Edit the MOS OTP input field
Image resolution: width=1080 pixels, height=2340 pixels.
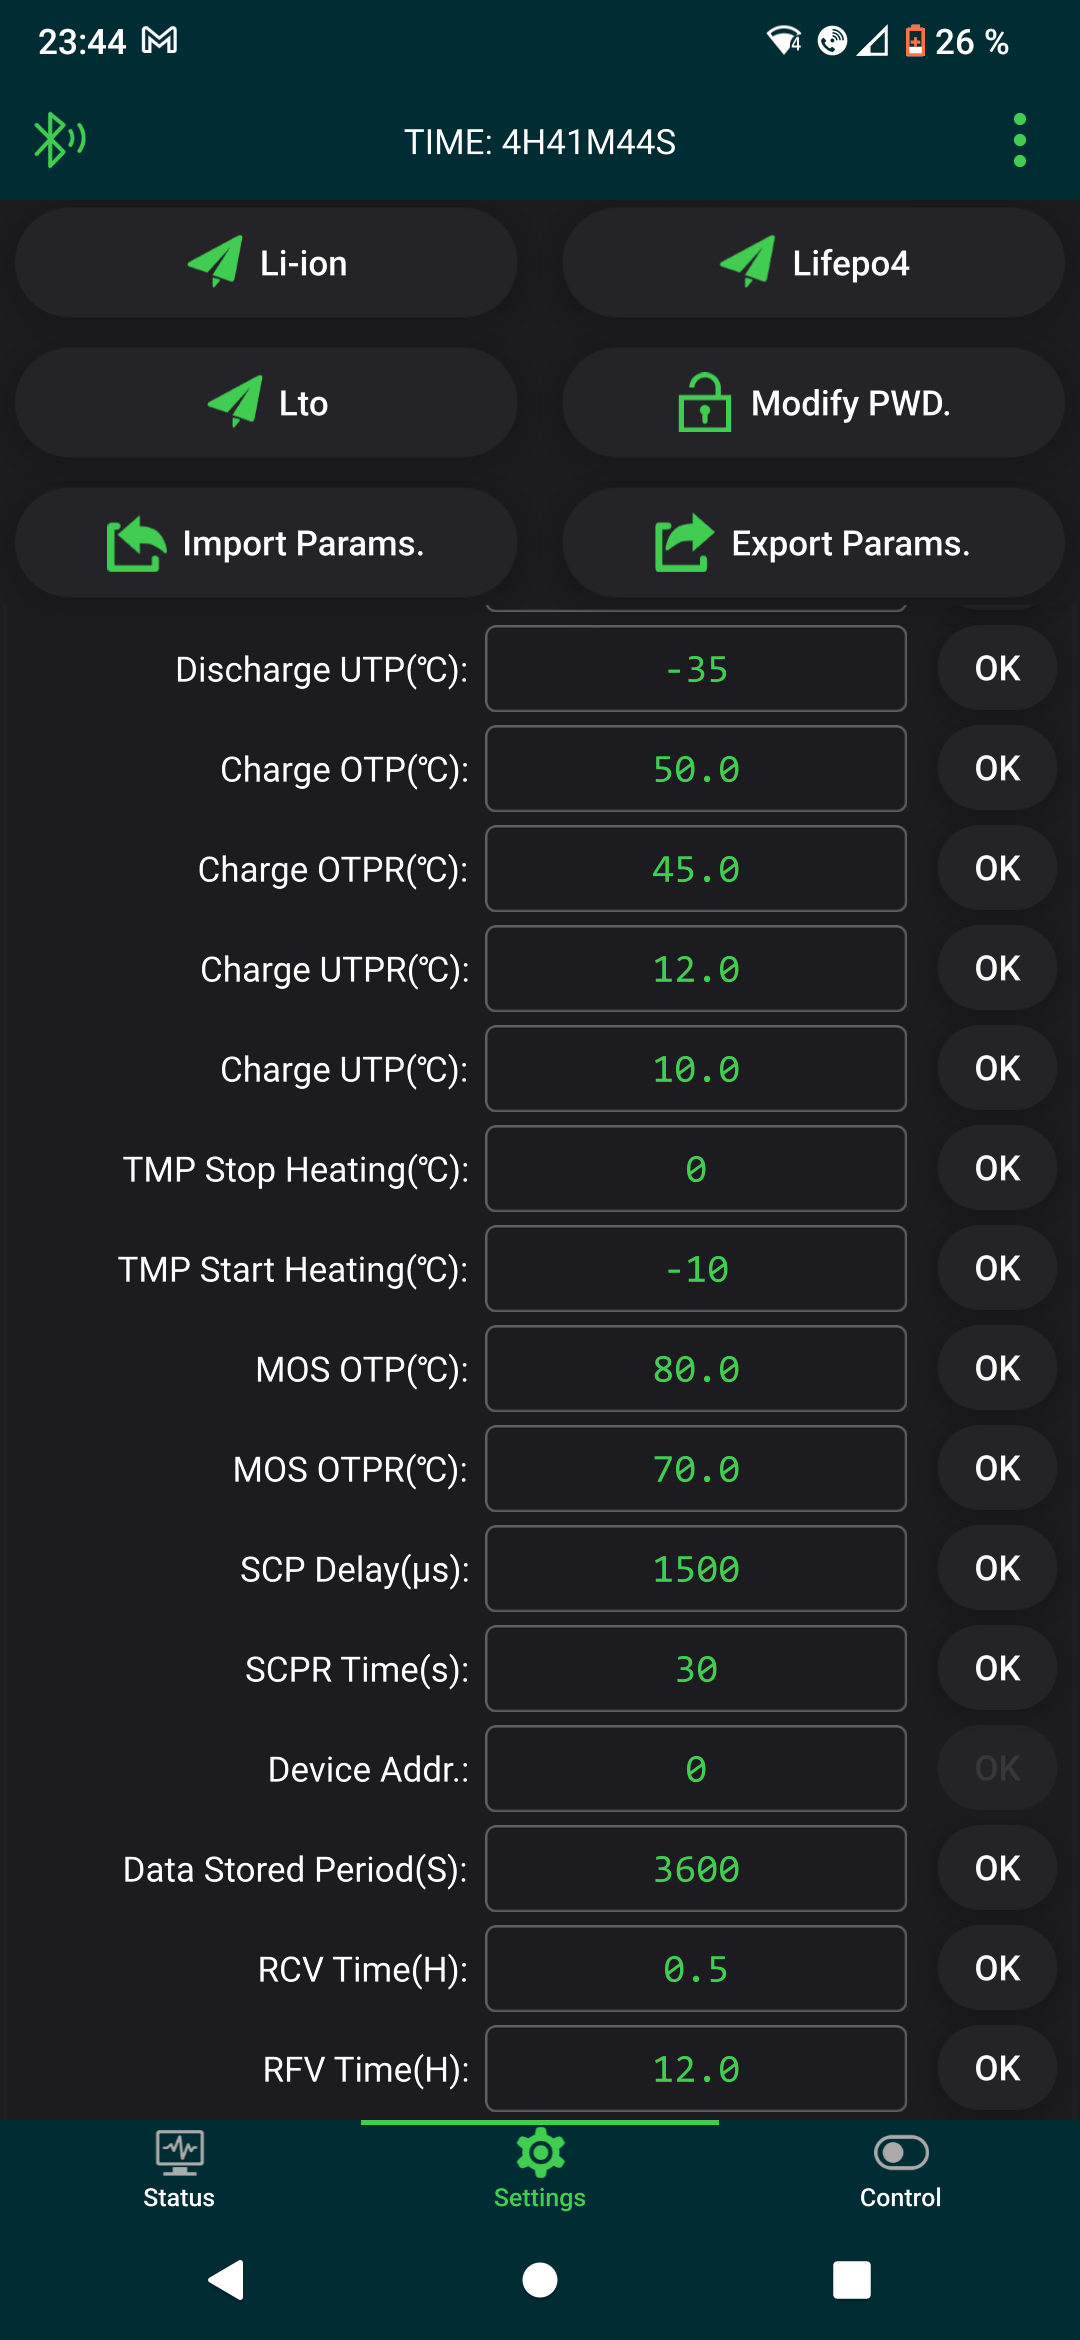[x=696, y=1369]
